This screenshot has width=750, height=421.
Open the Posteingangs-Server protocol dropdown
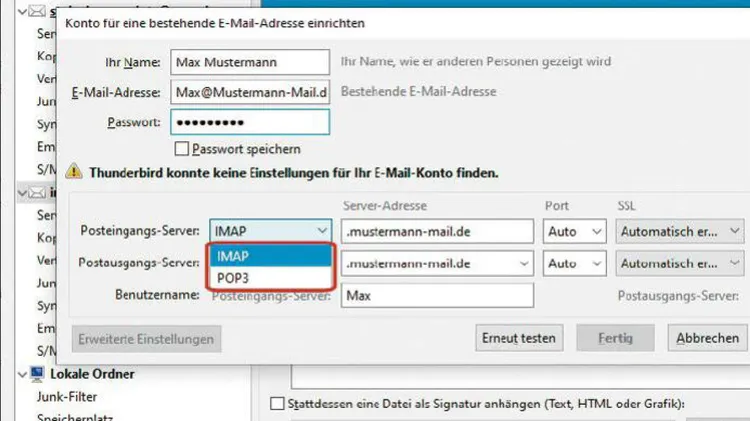tap(270, 232)
